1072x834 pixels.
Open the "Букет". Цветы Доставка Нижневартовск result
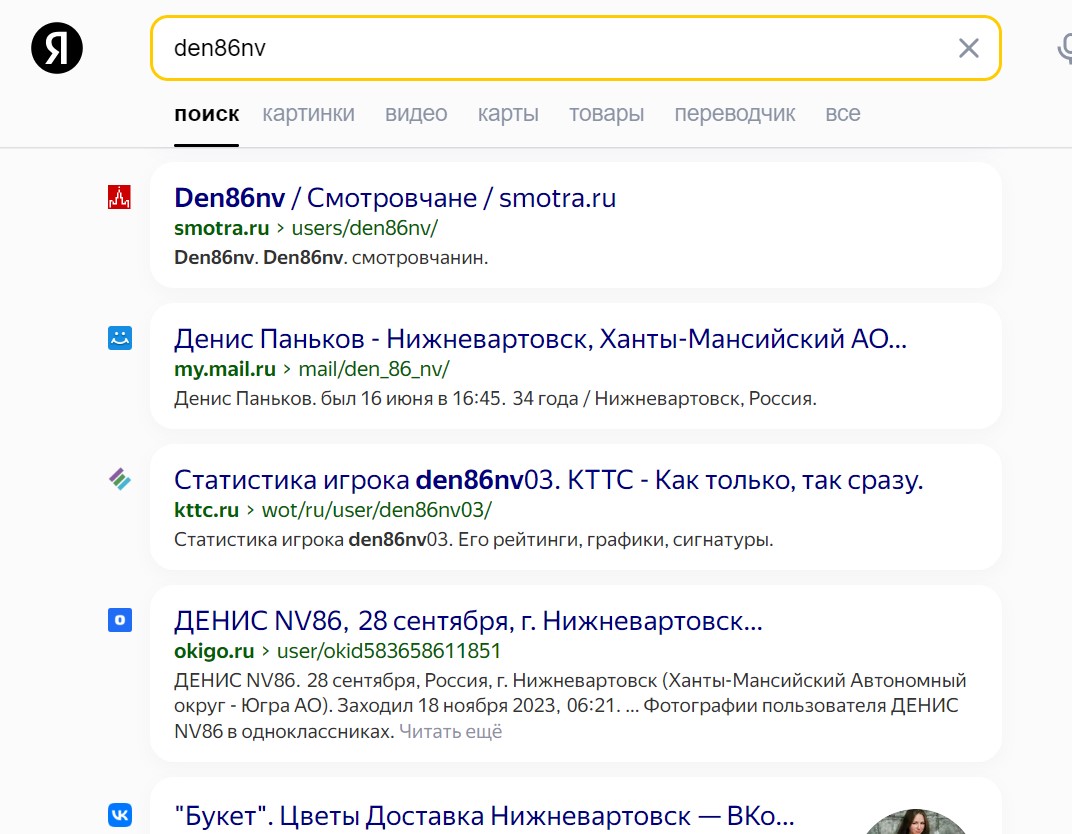coord(484,816)
